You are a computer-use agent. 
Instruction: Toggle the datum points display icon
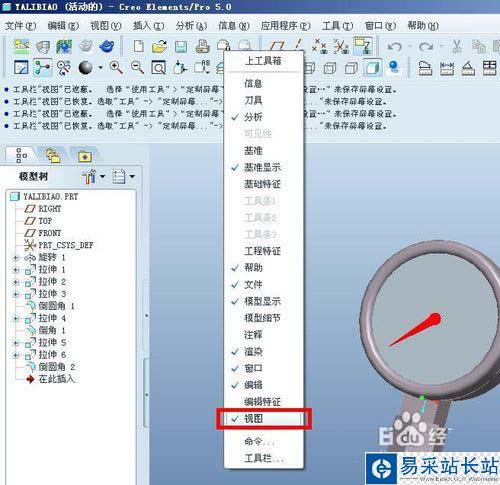[x=319, y=46]
